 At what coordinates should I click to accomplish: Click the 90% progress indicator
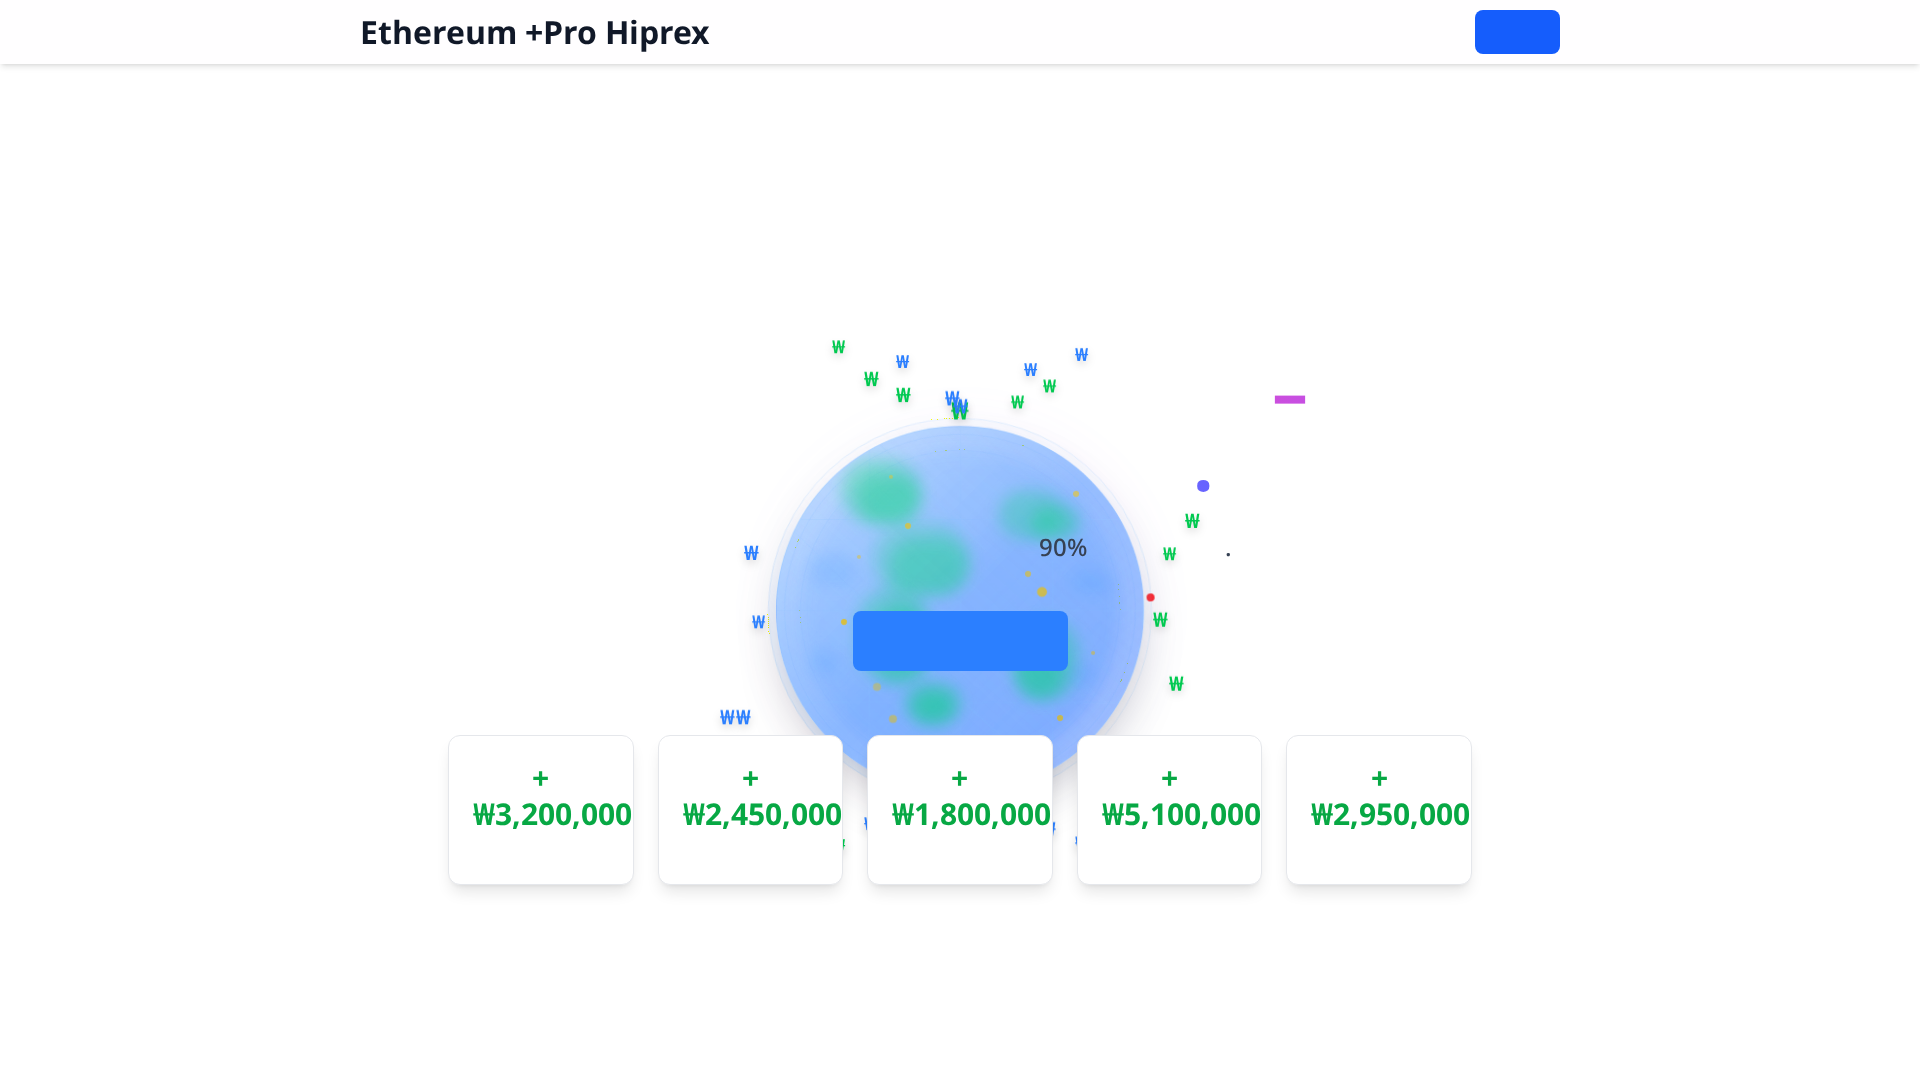pyautogui.click(x=1062, y=547)
